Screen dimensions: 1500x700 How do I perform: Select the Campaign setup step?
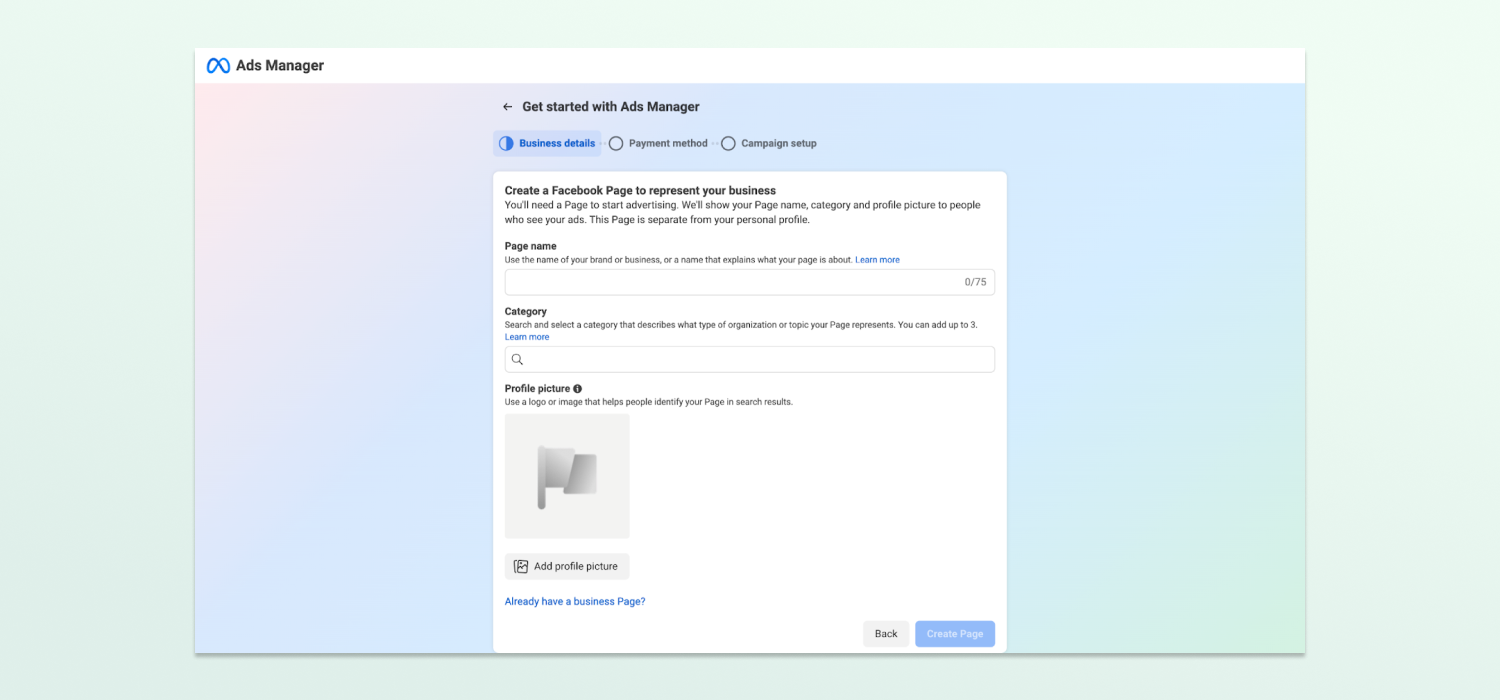pos(769,144)
